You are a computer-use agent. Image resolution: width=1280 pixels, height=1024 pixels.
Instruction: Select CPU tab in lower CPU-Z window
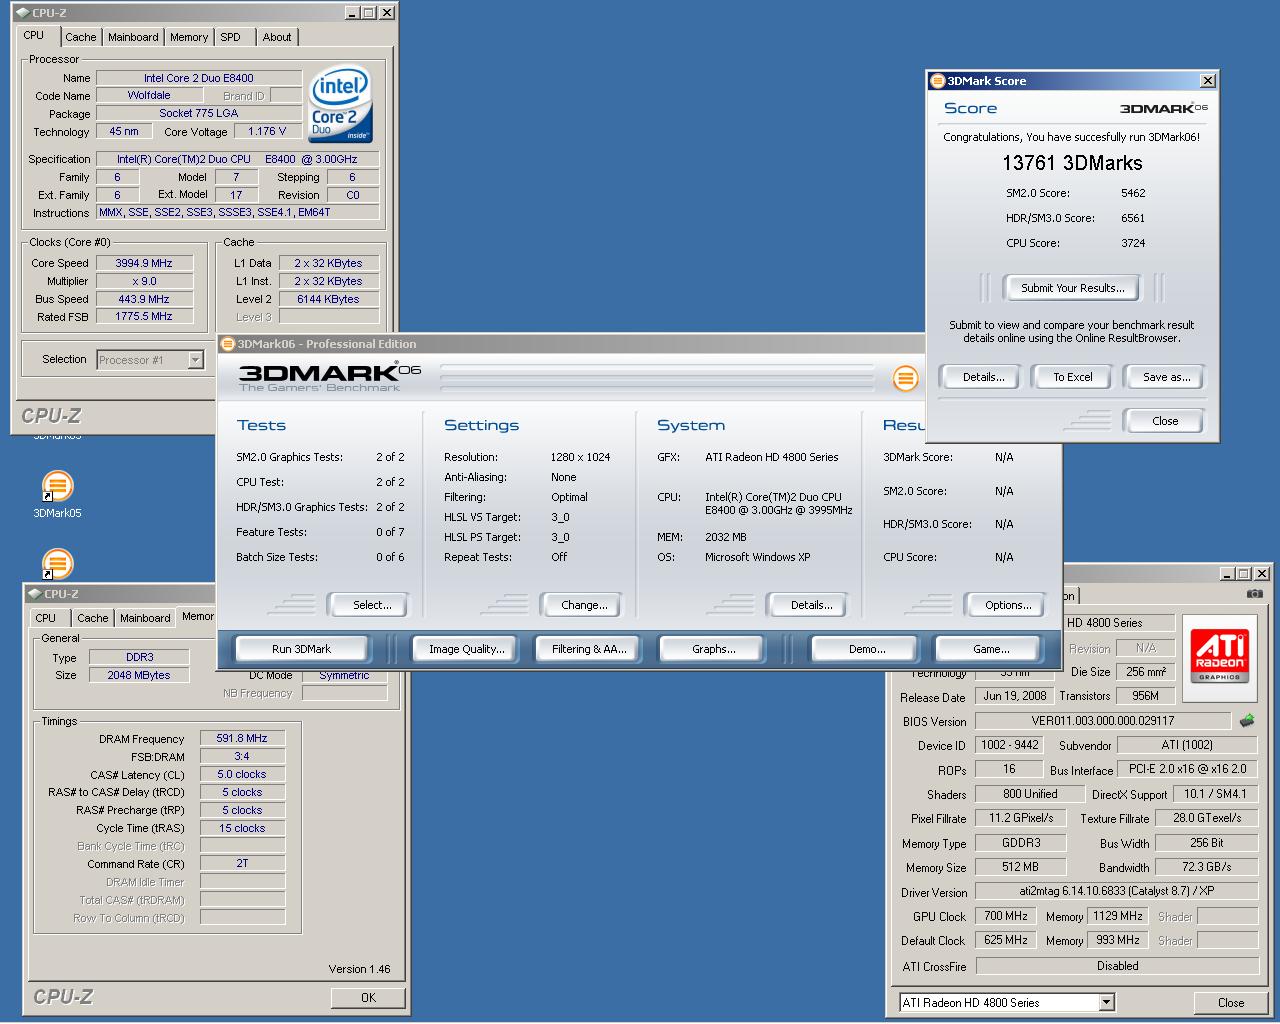click(x=46, y=618)
